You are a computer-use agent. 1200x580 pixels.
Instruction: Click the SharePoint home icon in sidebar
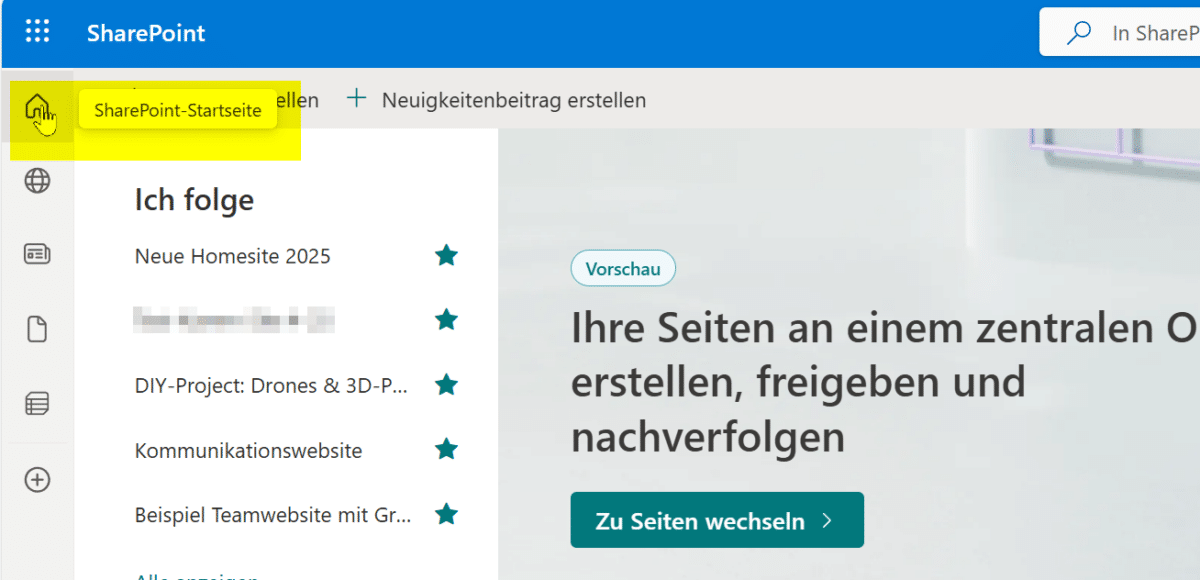click(37, 106)
